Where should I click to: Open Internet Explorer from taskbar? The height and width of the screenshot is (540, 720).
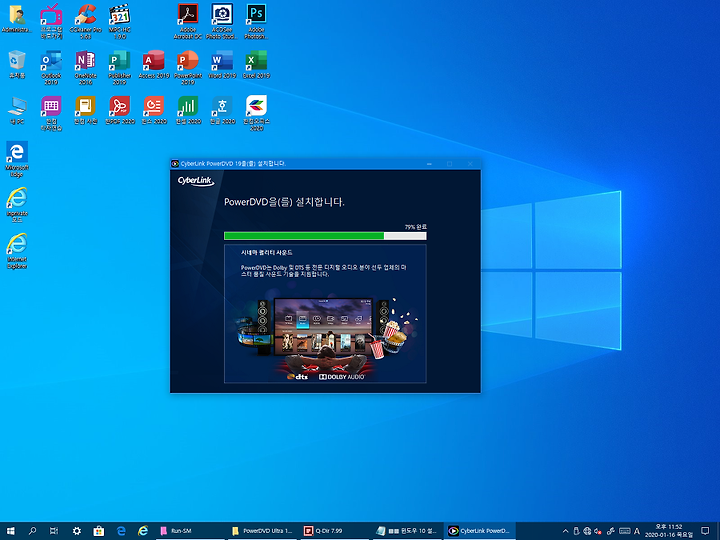coord(143,531)
